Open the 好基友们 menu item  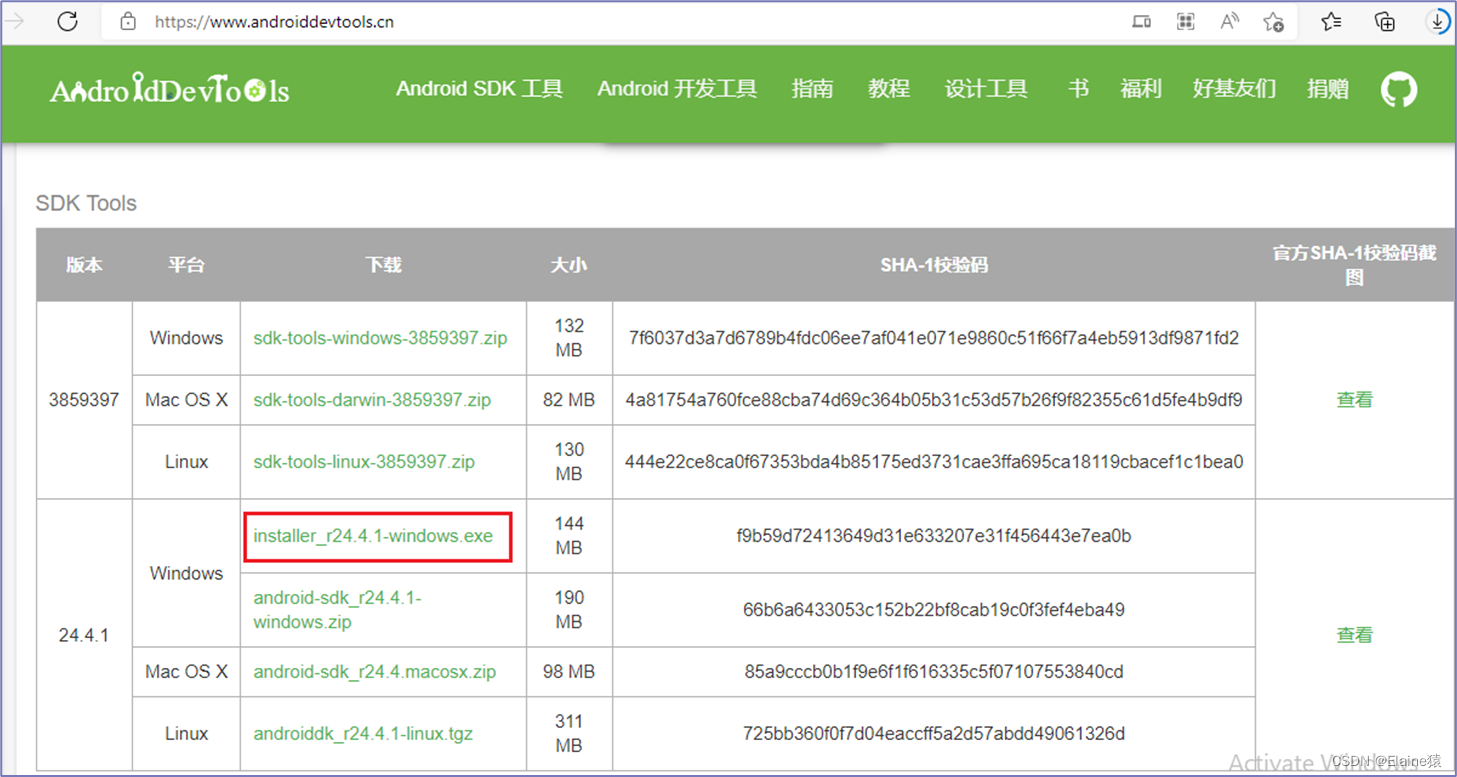pyautogui.click(x=1234, y=89)
